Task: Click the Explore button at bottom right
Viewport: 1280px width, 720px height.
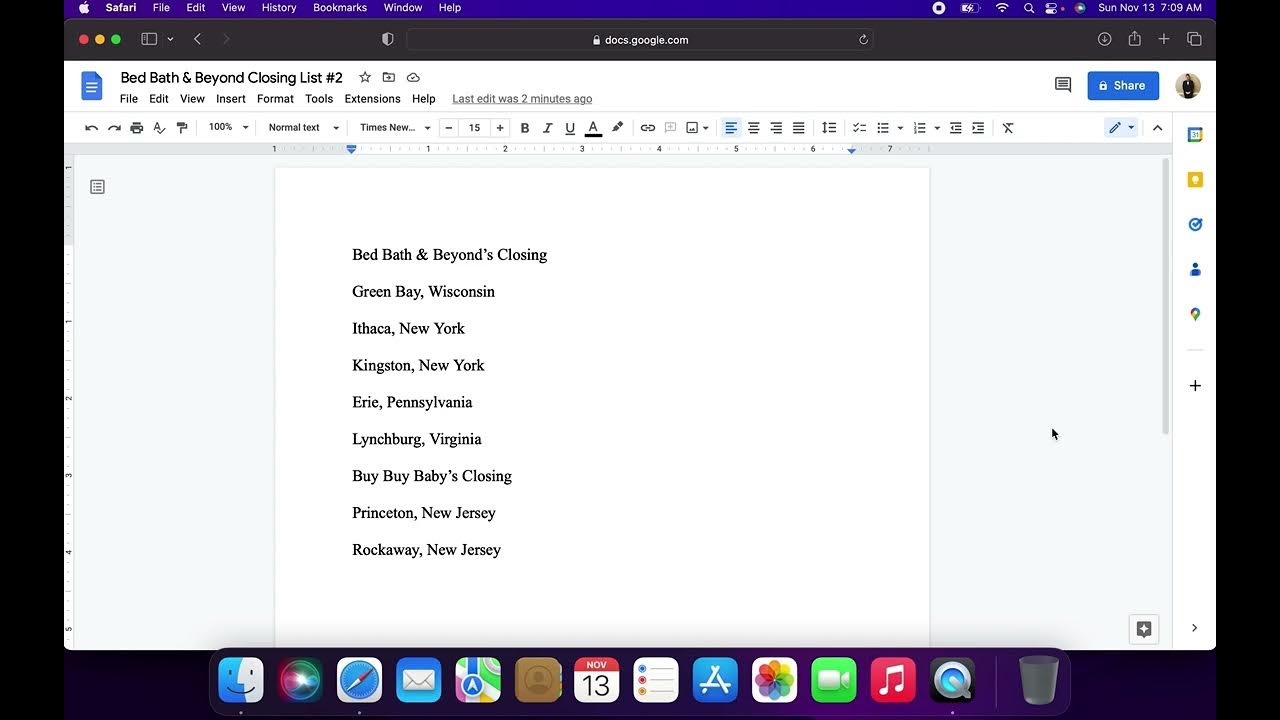Action: coord(1144,629)
